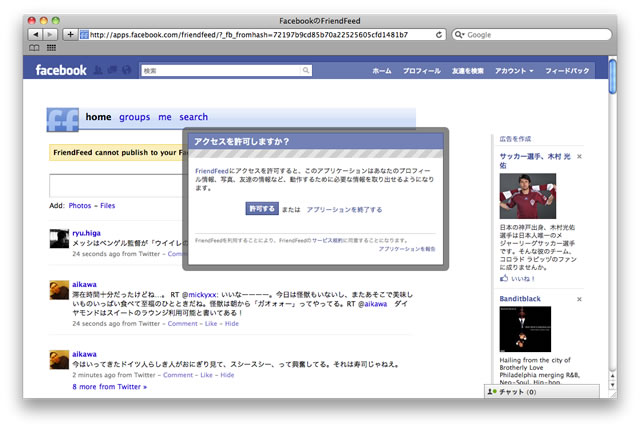Screen dimensions: 640x430
Task: Click the vertical scrollbar thumb
Action: (x=612, y=77)
